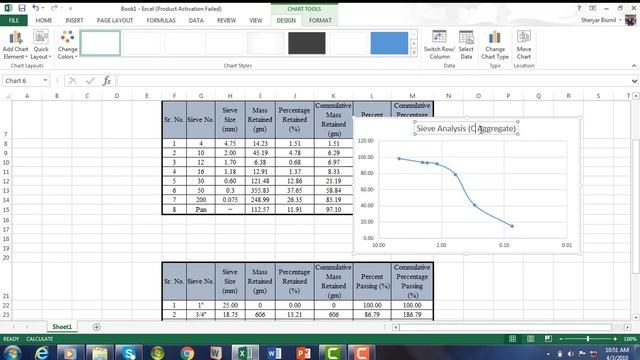
Task: Switch to the HOME tab
Action: [x=44, y=20]
